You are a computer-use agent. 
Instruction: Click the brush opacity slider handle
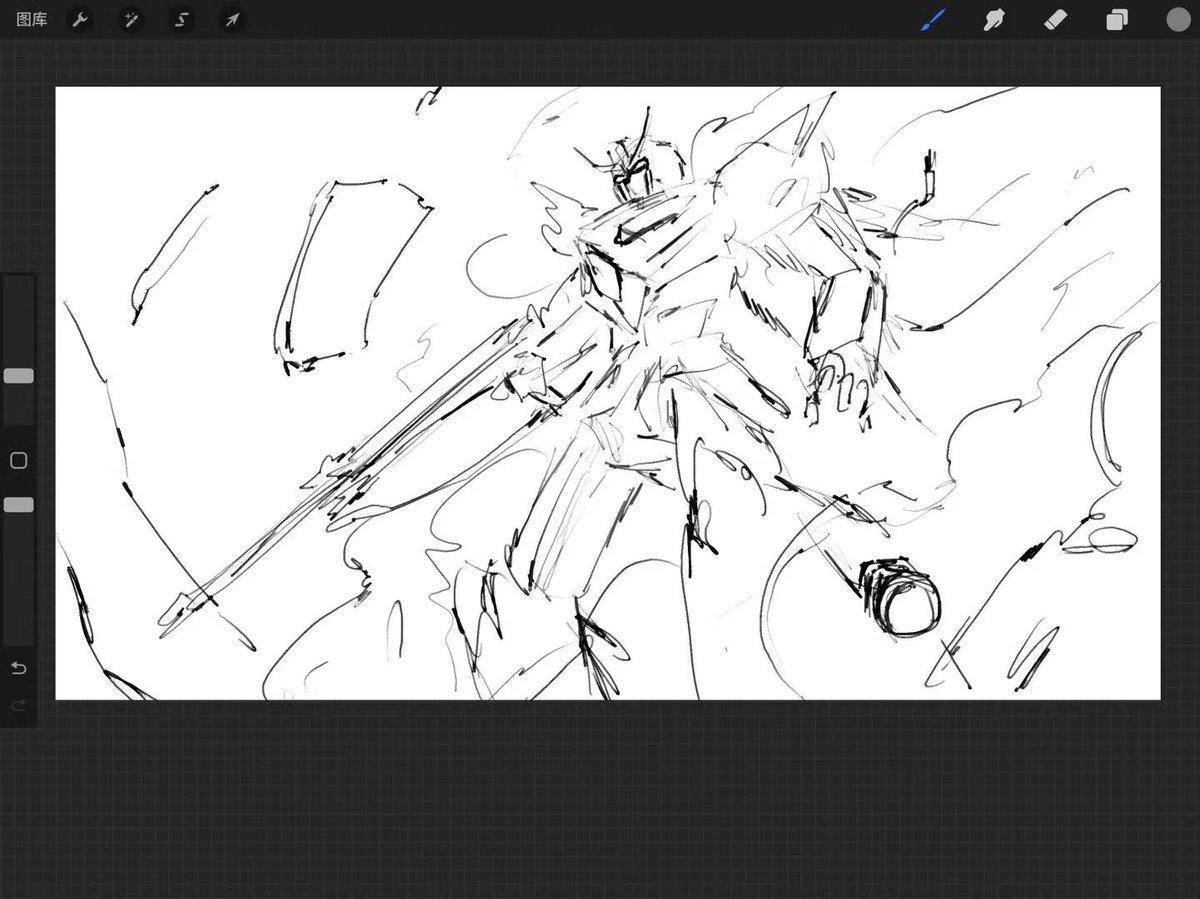tap(18, 505)
